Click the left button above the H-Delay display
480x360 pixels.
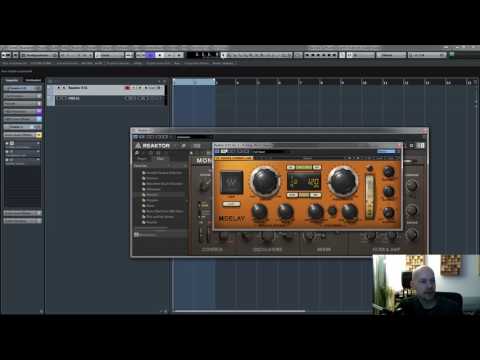click(291, 167)
